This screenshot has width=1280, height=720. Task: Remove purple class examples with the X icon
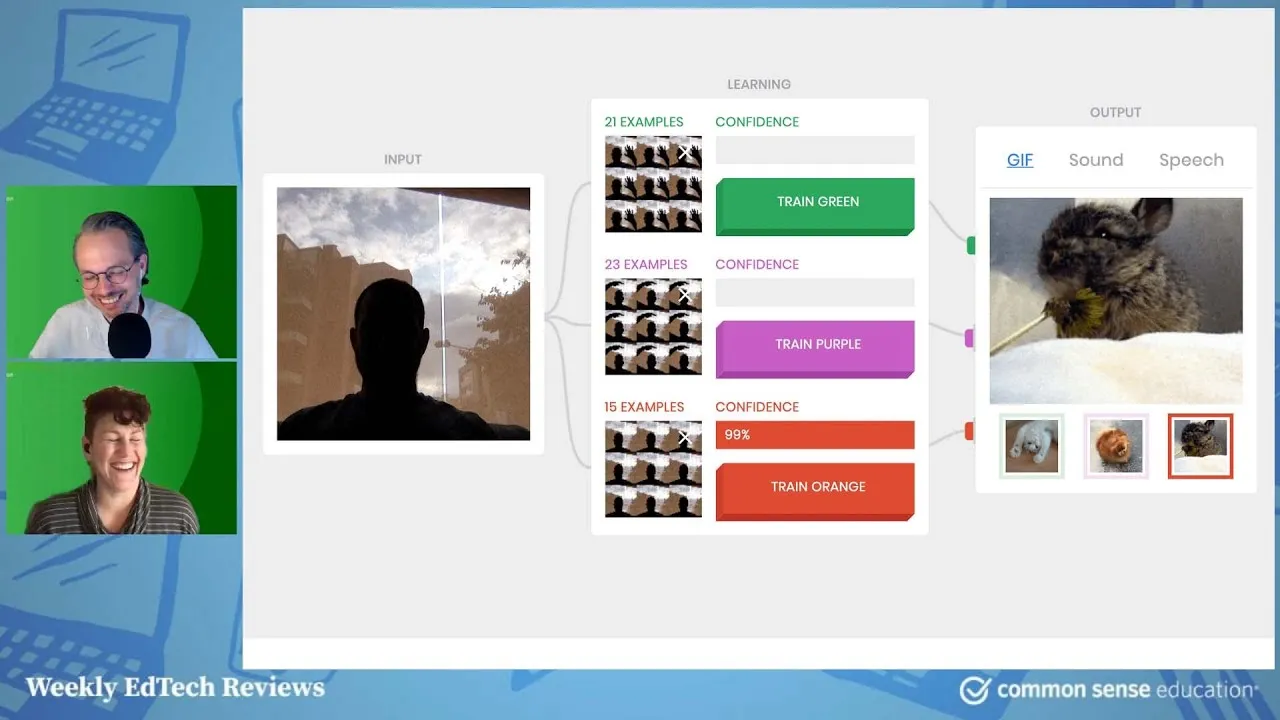click(686, 295)
